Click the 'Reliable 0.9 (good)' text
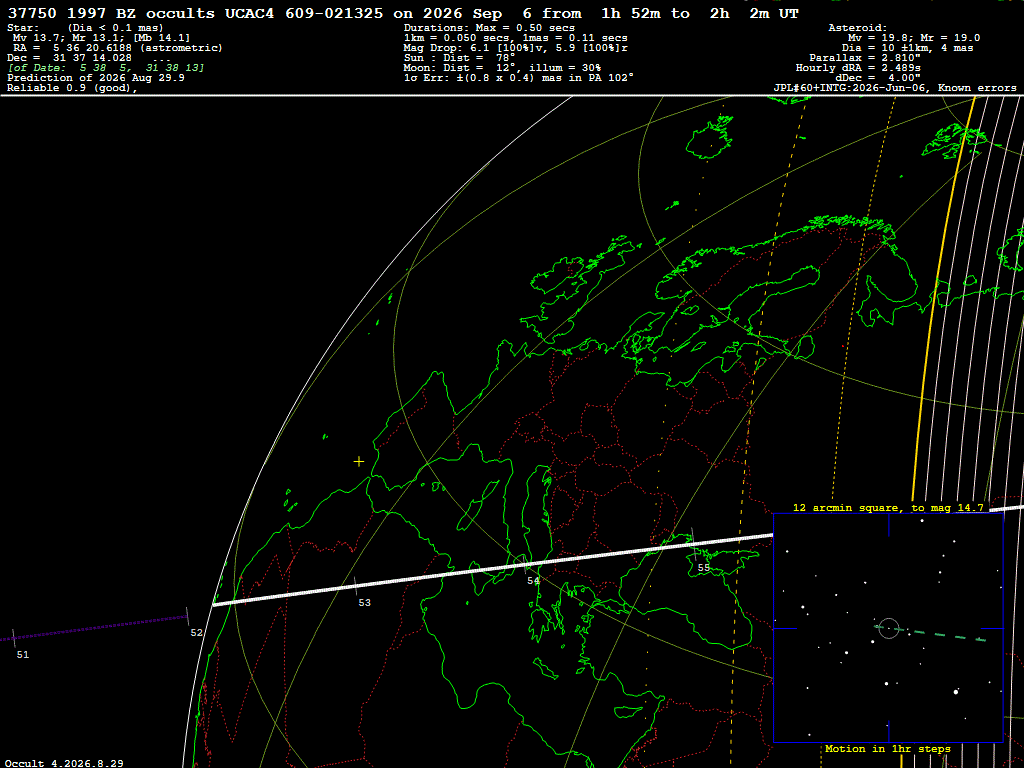The height and width of the screenshot is (768, 1024). (x=72, y=88)
